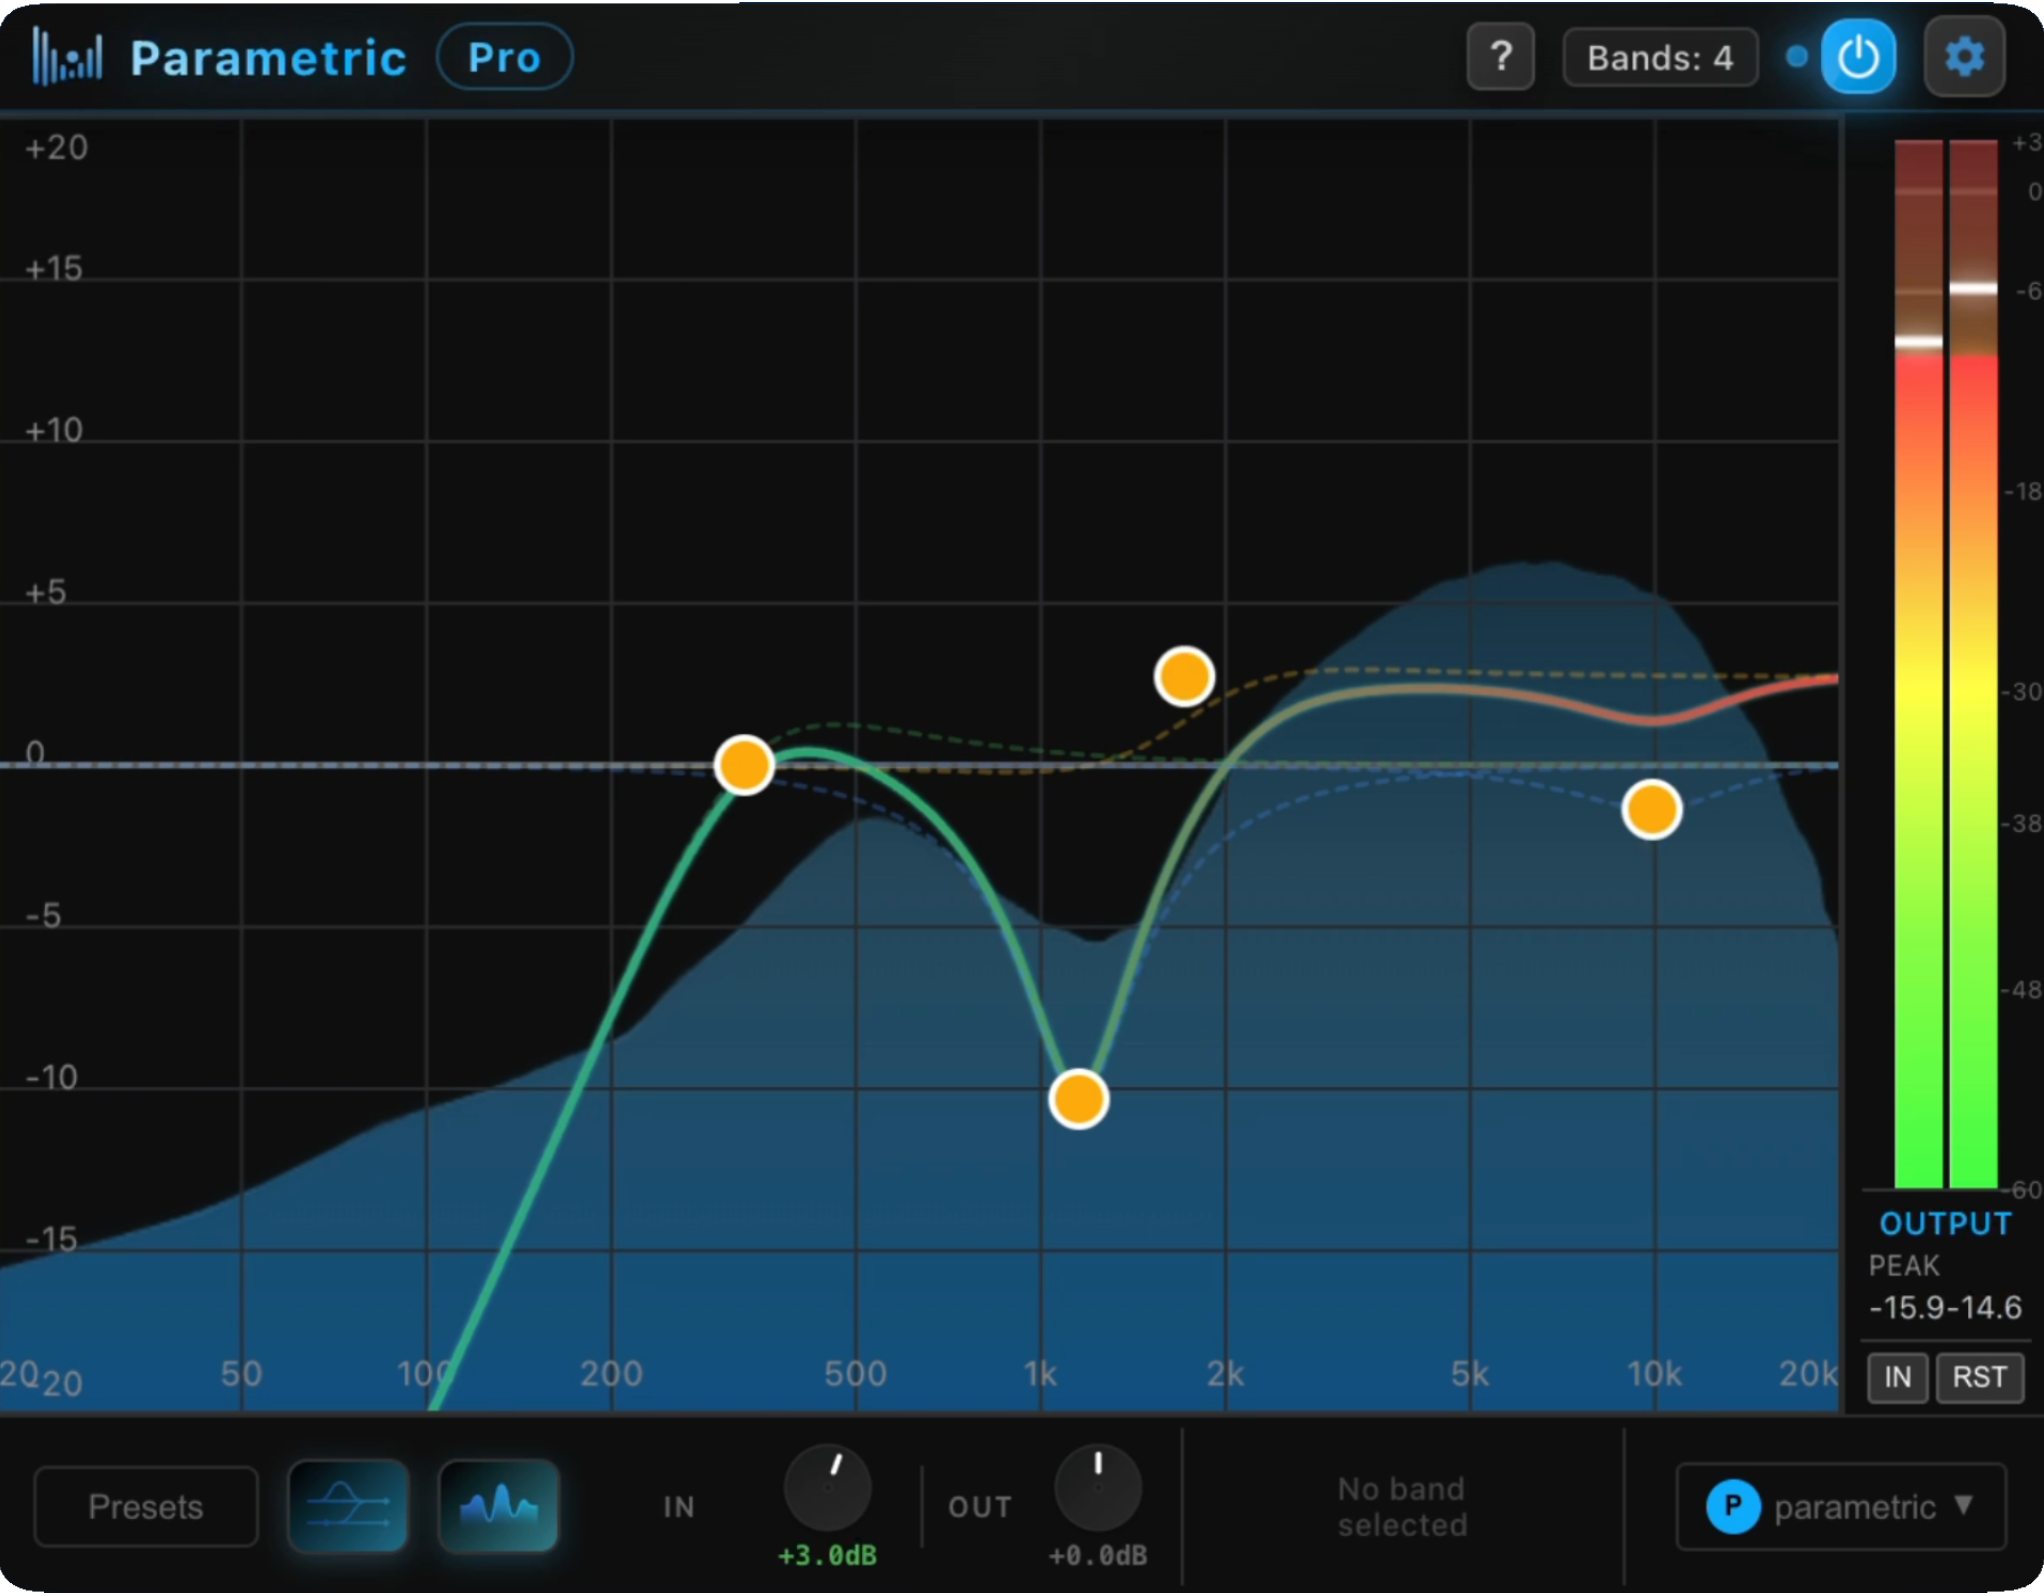The height and width of the screenshot is (1596, 2044).
Task: Select the spectrum analyzer view icon
Action: [497, 1506]
